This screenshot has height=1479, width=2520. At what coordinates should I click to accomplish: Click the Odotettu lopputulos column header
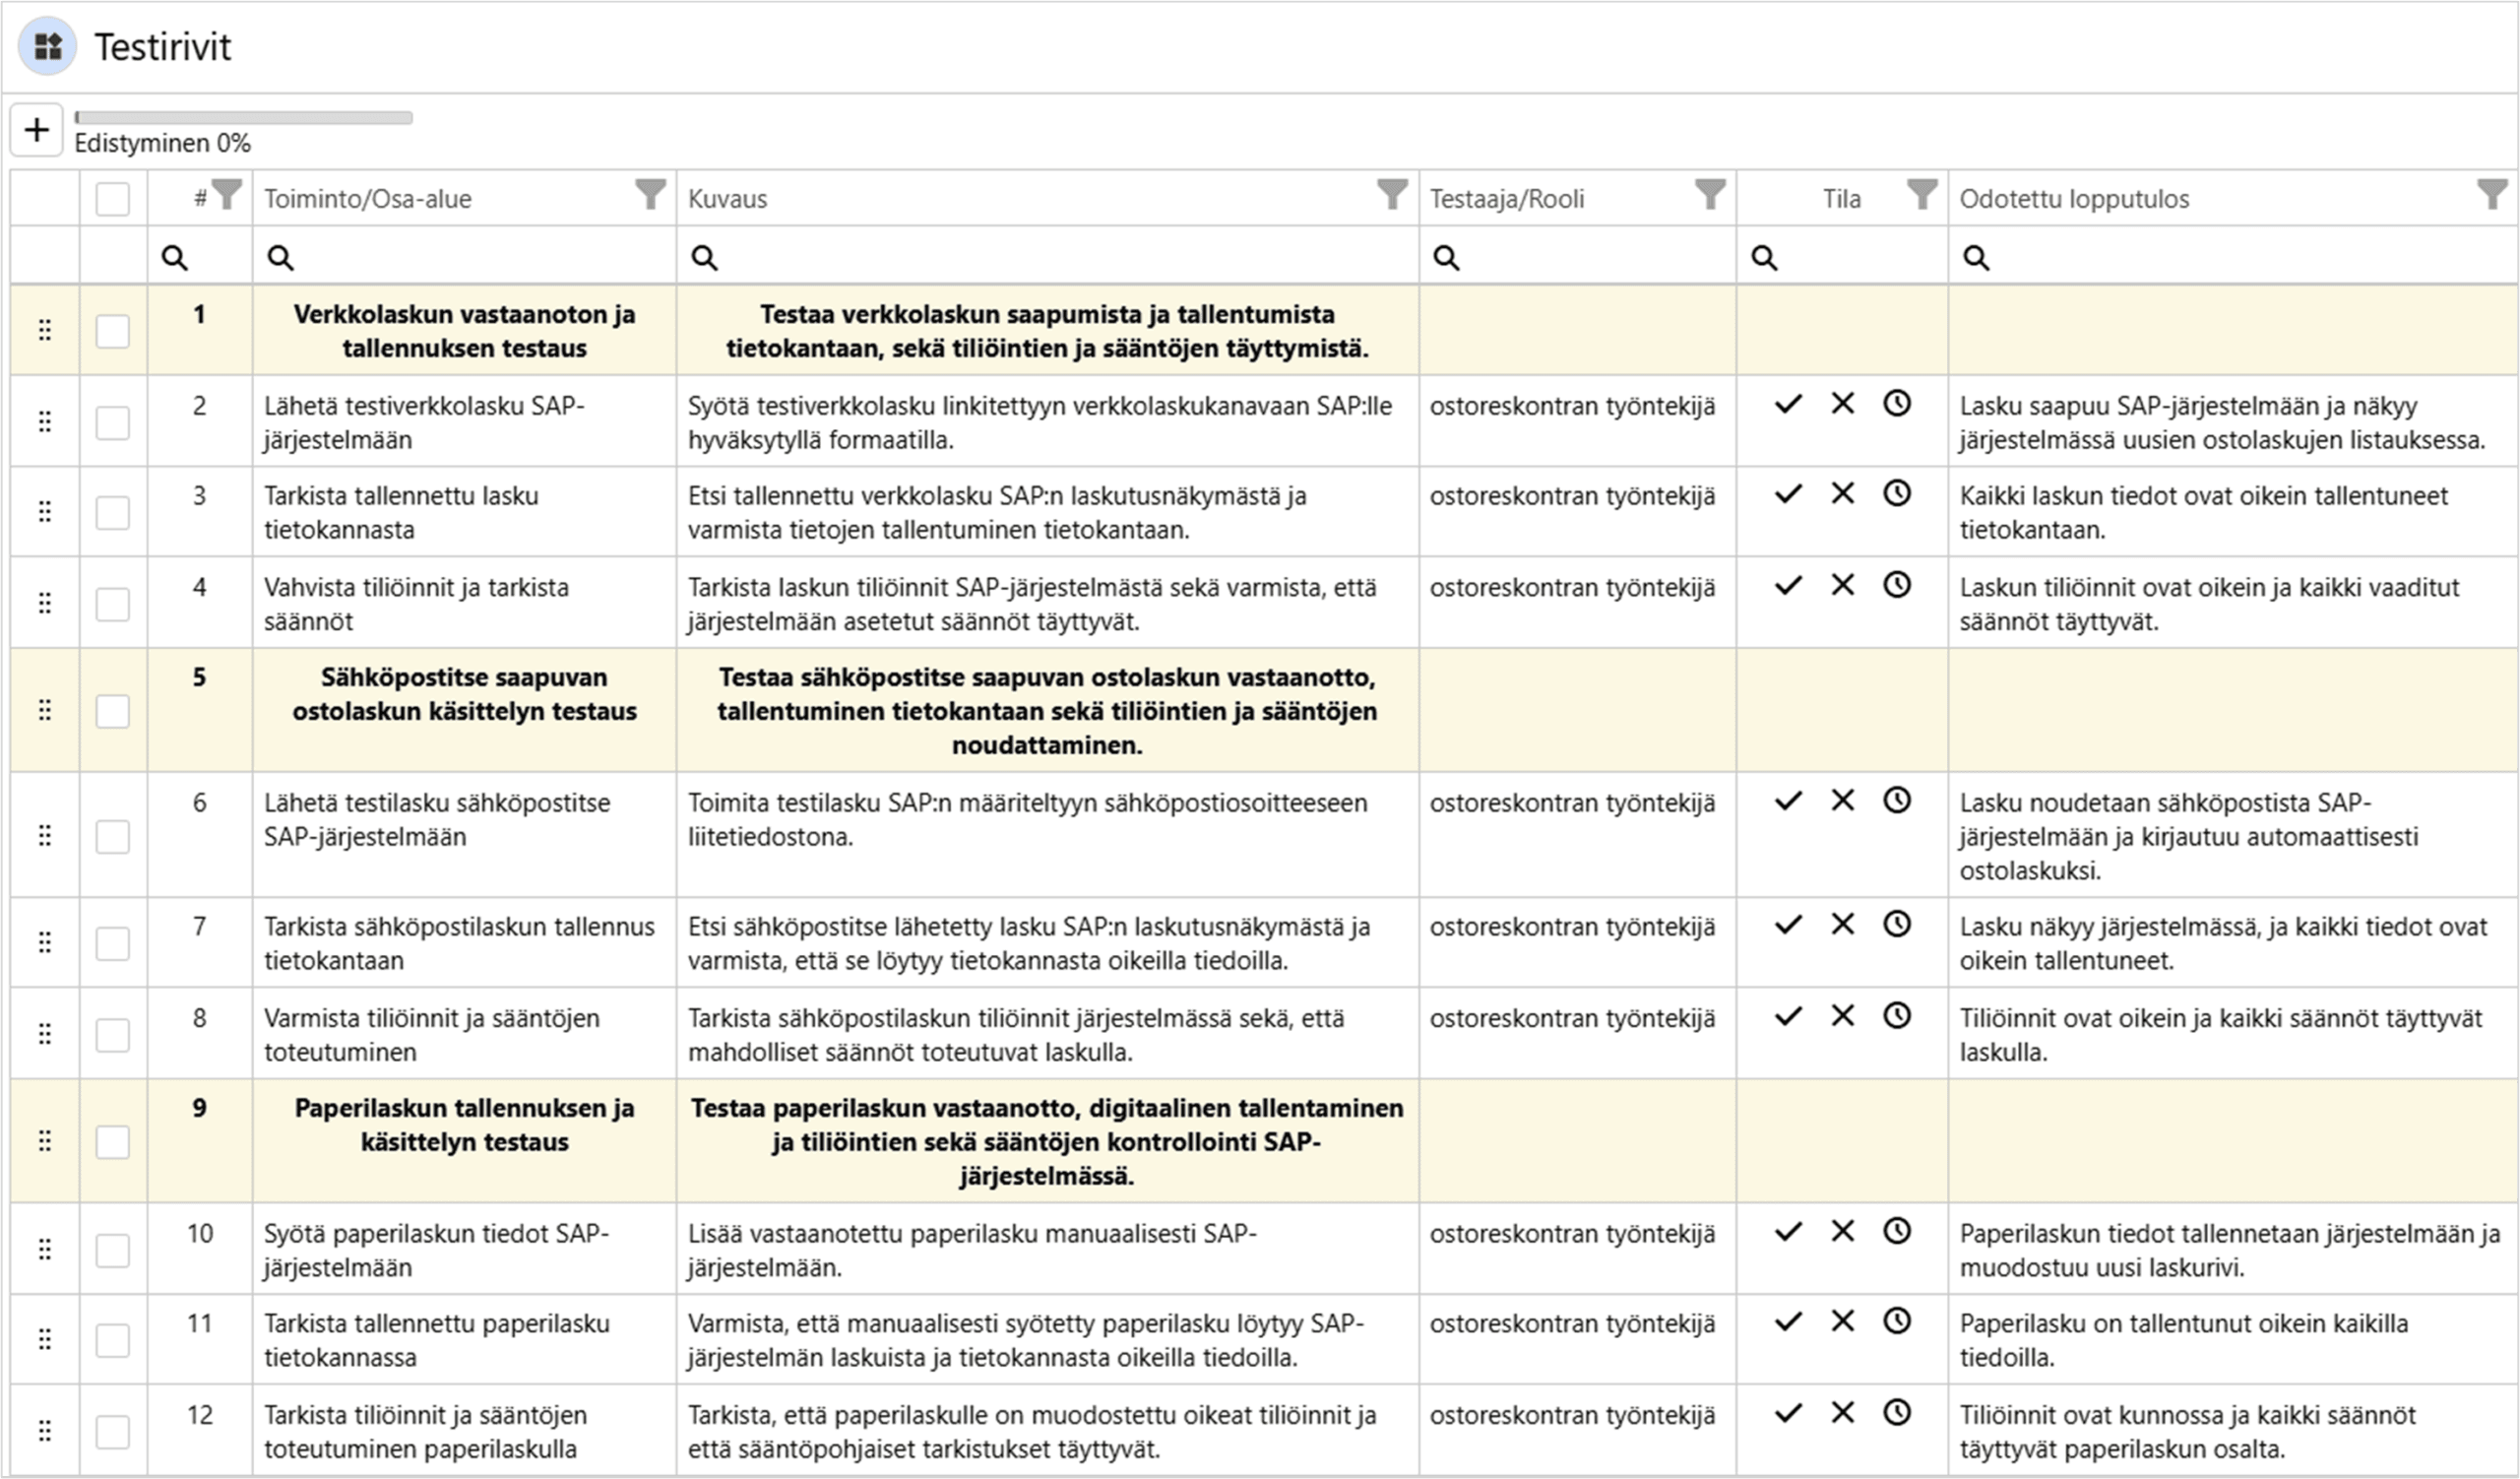[2073, 199]
